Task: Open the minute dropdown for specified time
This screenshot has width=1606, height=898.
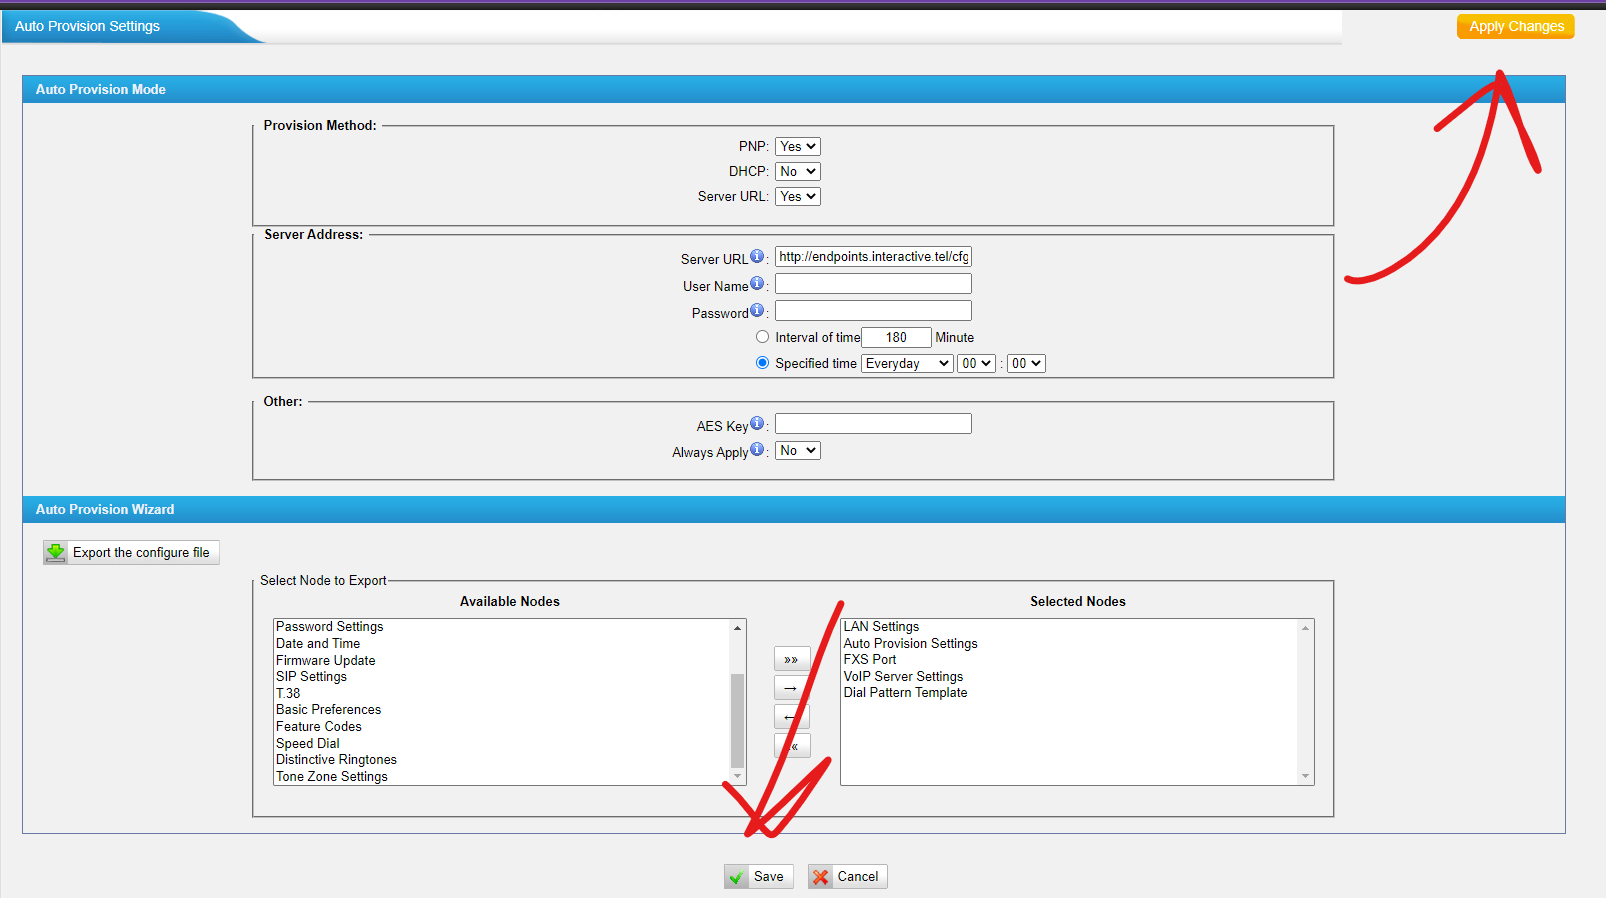Action: tap(1026, 363)
